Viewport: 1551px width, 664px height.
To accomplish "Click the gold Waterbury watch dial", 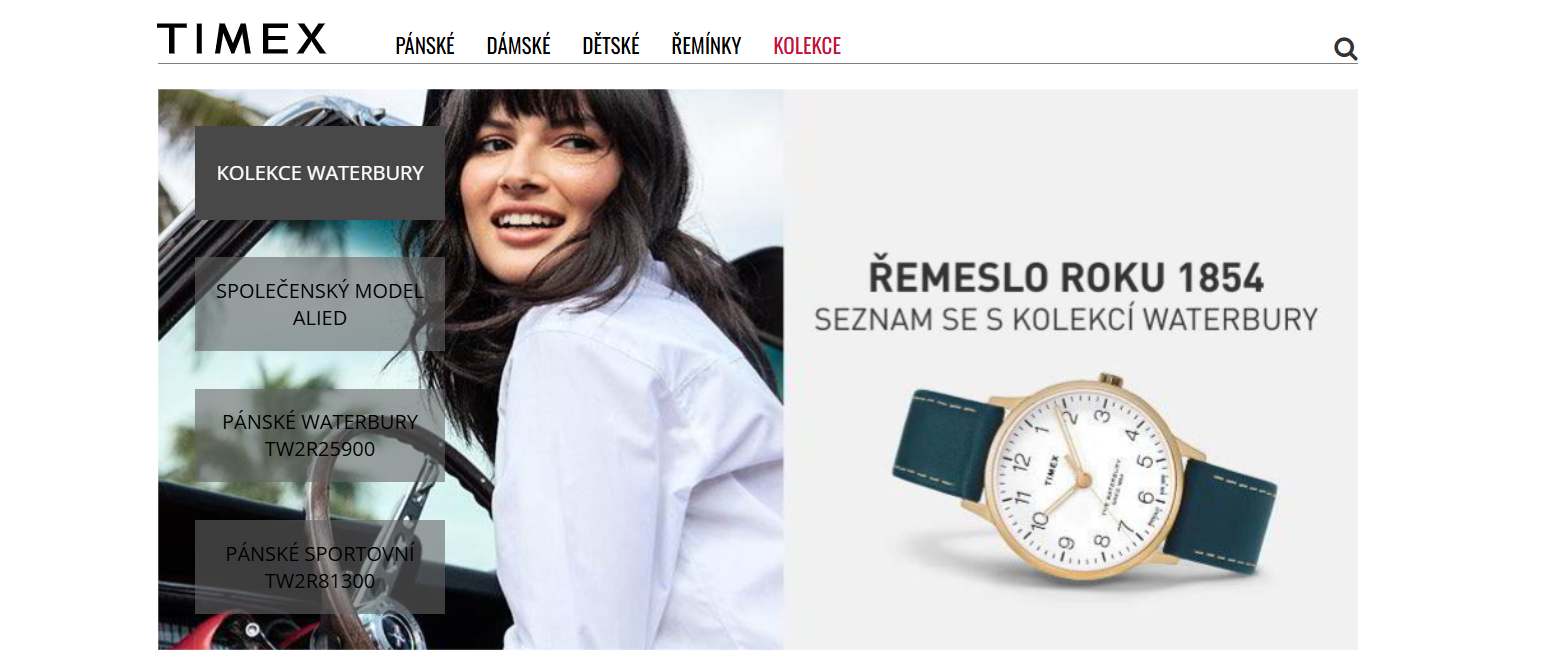I will (x=1081, y=478).
